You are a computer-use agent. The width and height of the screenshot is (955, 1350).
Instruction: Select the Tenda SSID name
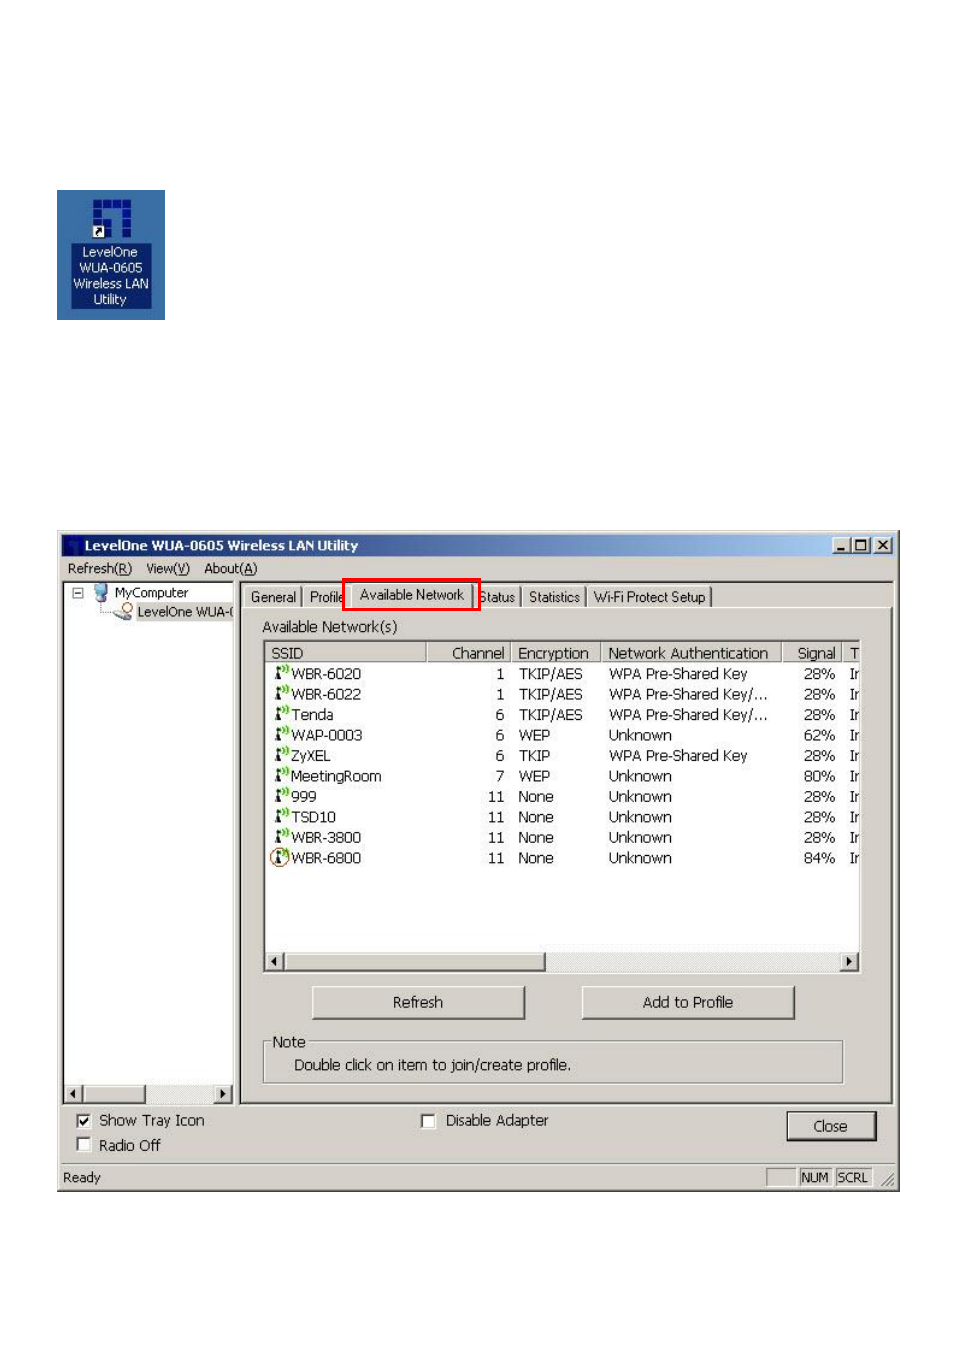tap(312, 715)
